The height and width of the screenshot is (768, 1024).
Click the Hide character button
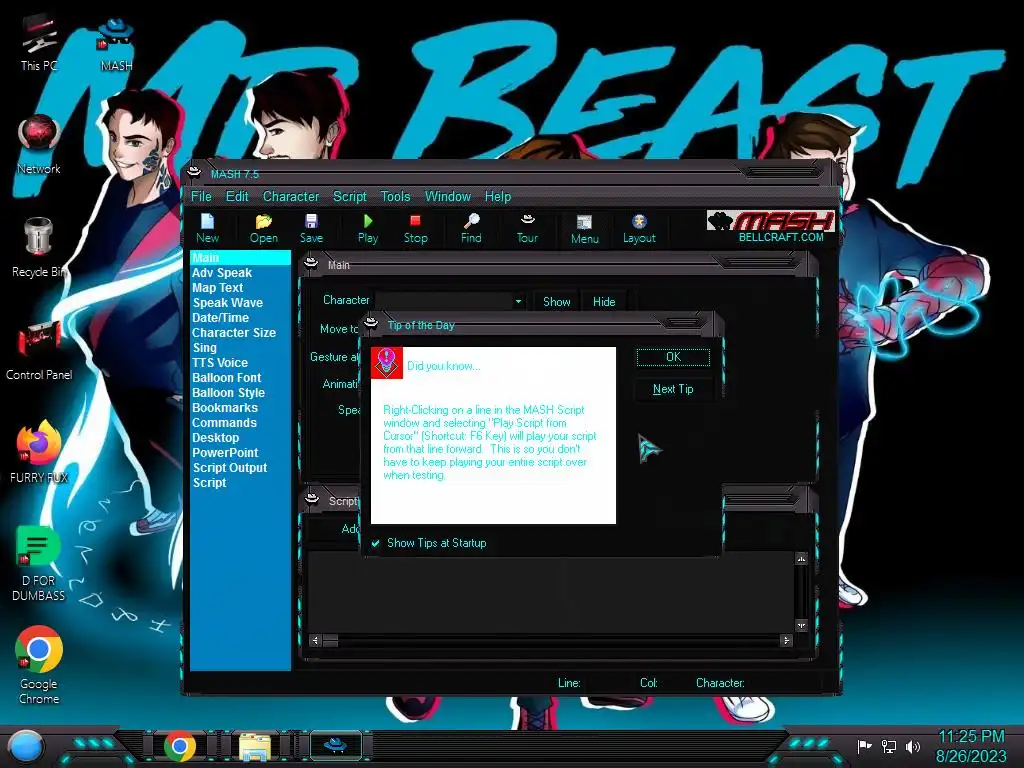603,302
